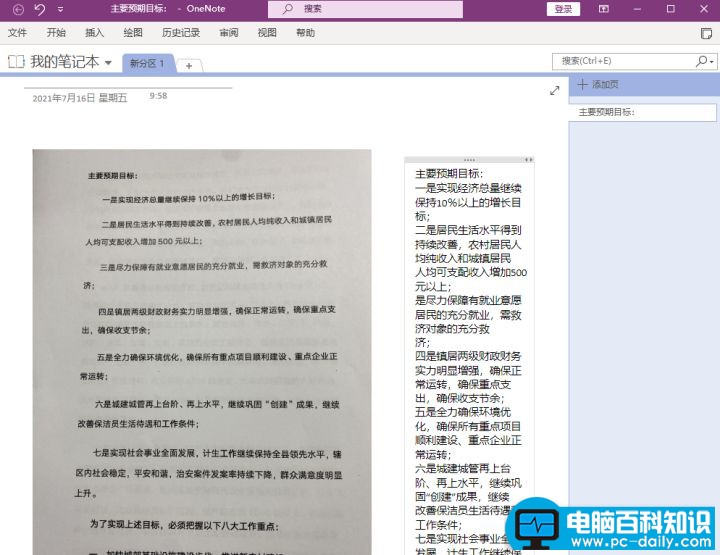Open the ribbon display options icon
The image size is (720, 555).
603,9
